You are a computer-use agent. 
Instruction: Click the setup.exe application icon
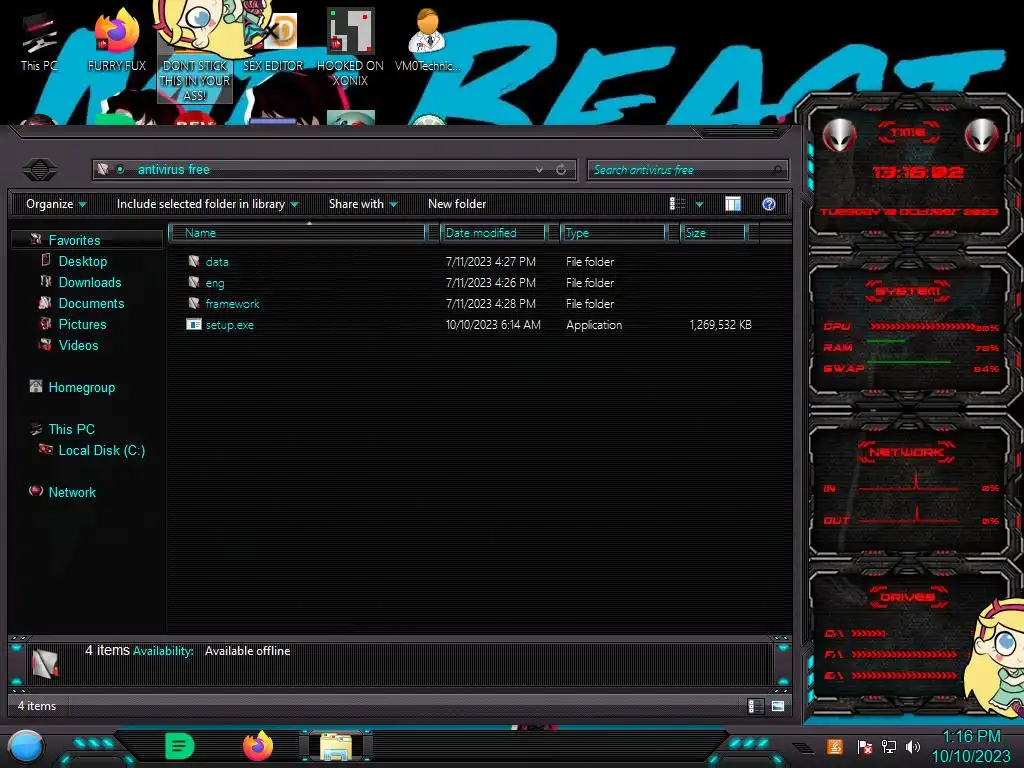194,324
